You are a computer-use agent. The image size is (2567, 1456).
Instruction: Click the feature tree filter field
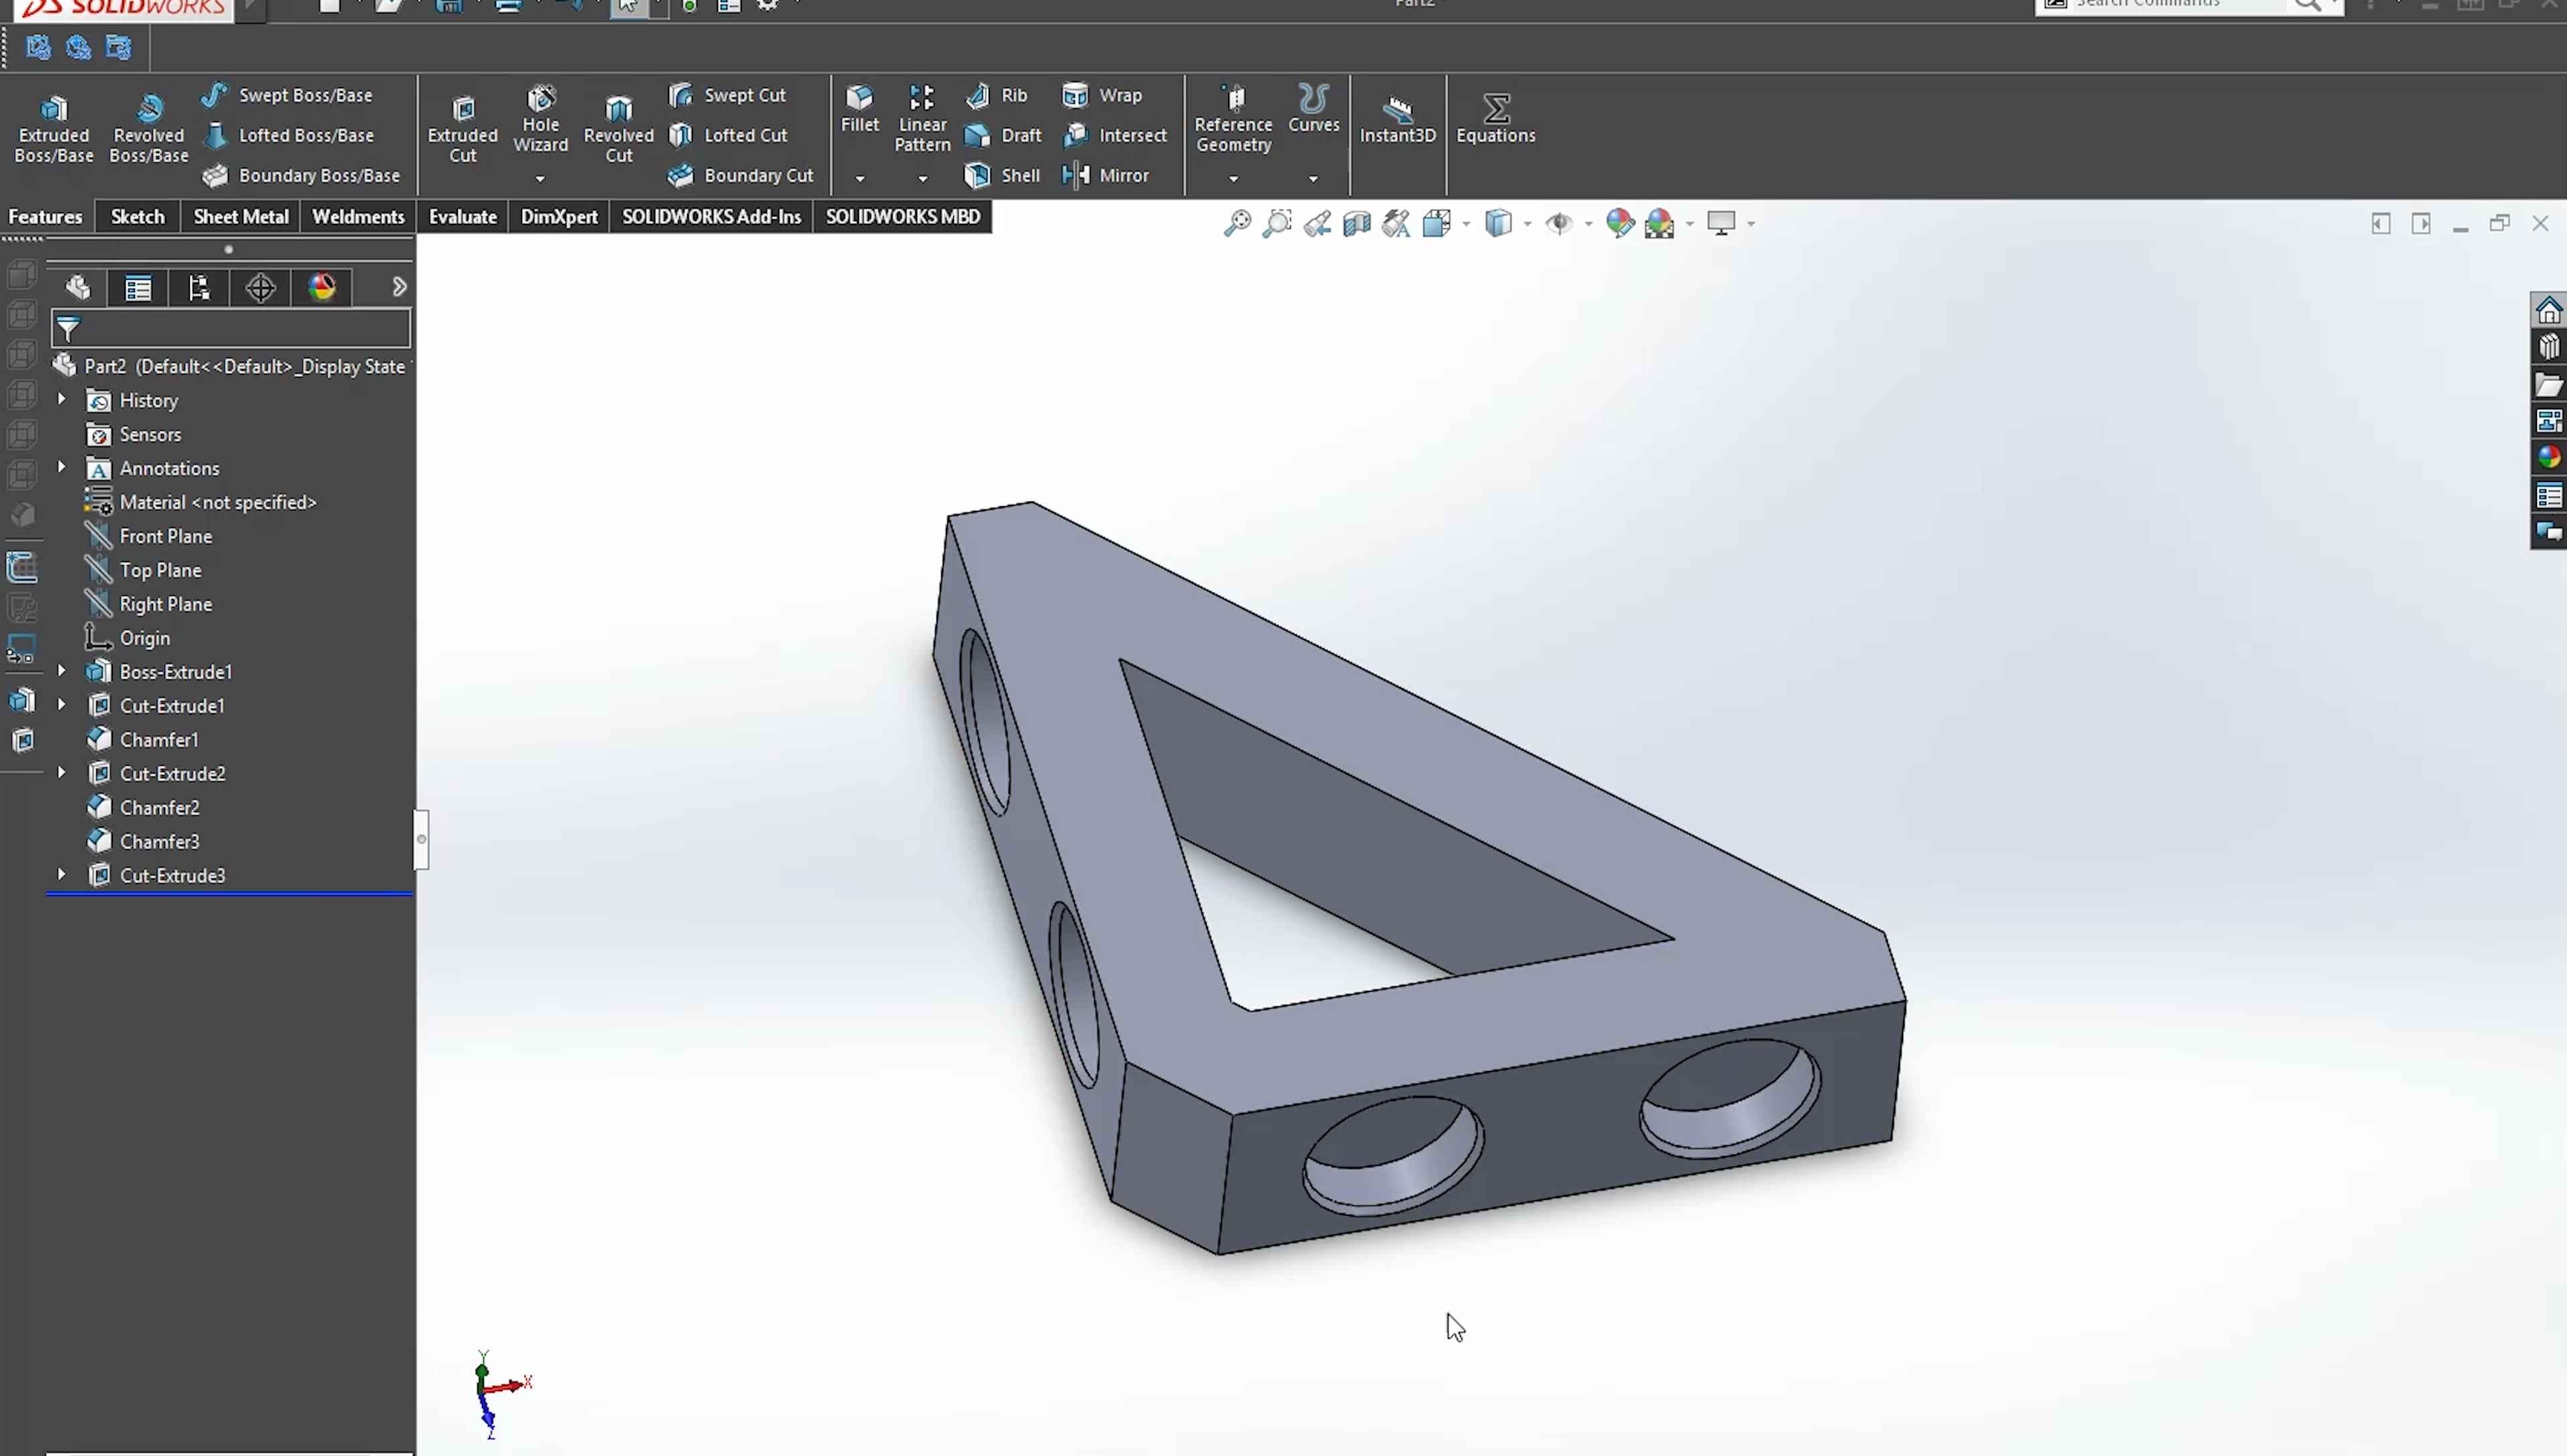pos(240,328)
